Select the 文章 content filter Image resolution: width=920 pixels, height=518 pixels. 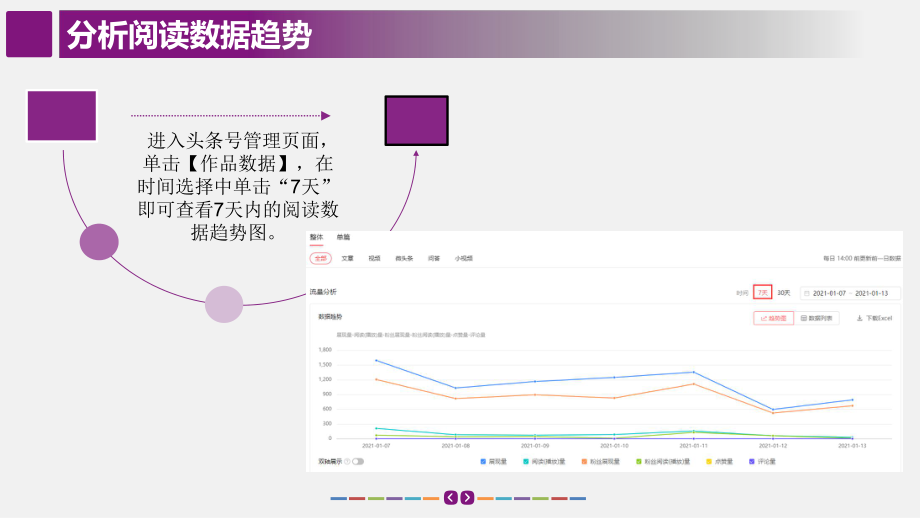(347, 258)
